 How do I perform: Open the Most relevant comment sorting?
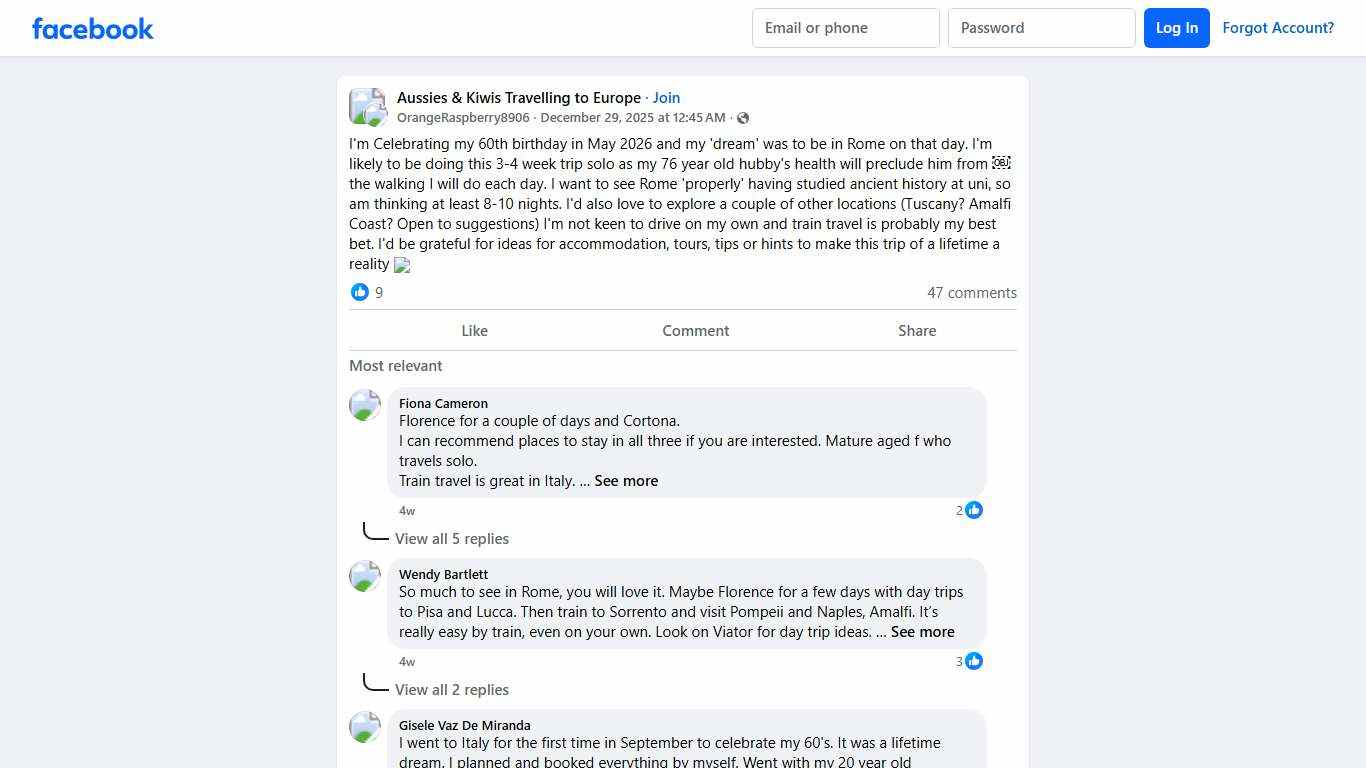396,366
